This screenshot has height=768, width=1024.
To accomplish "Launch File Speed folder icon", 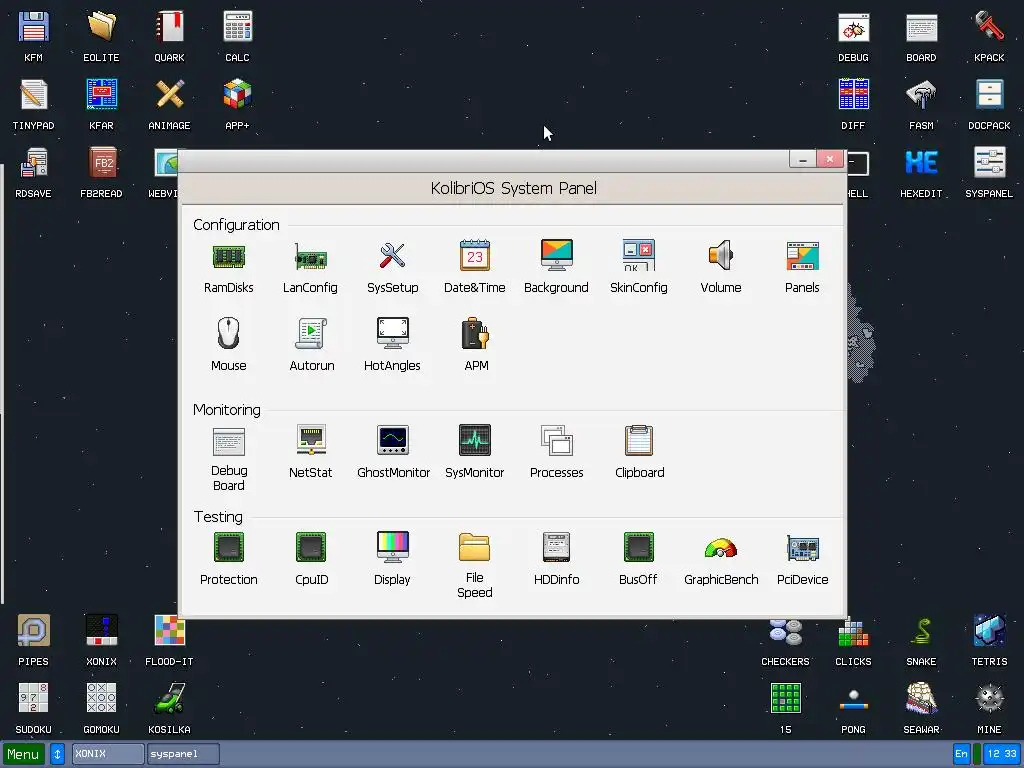I will point(475,547).
